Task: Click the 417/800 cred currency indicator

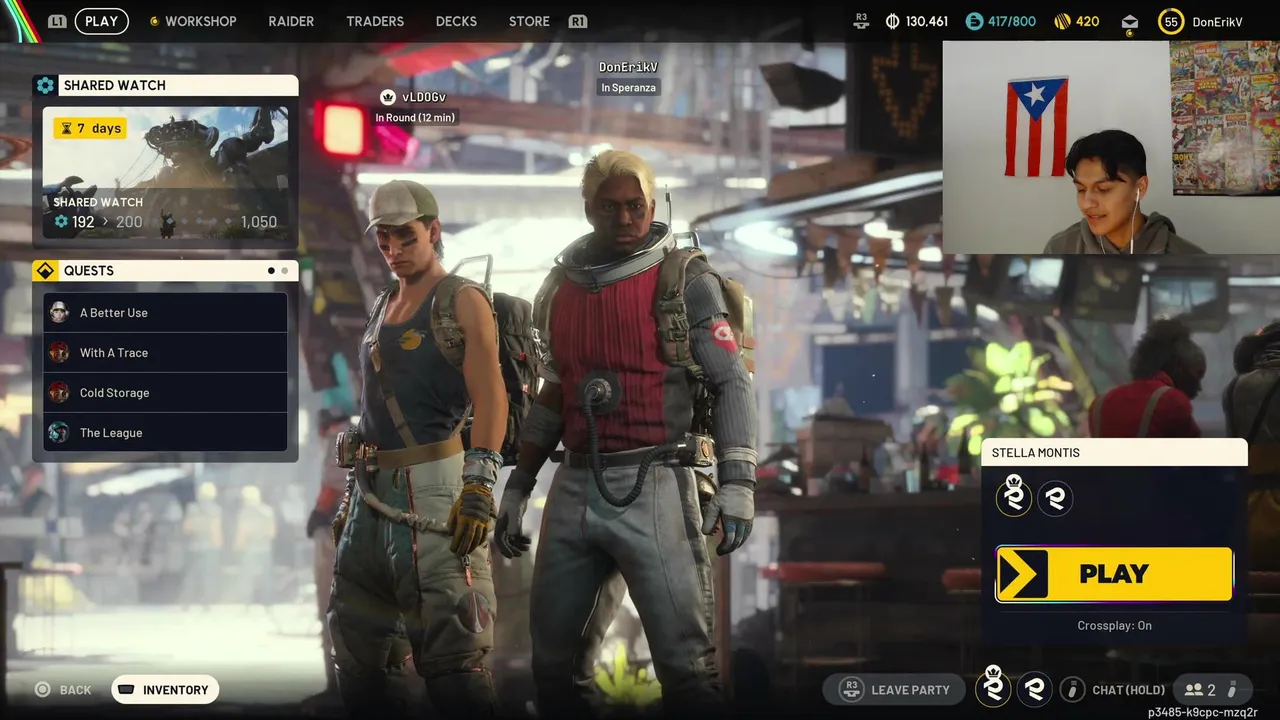Action: [x=1000, y=21]
